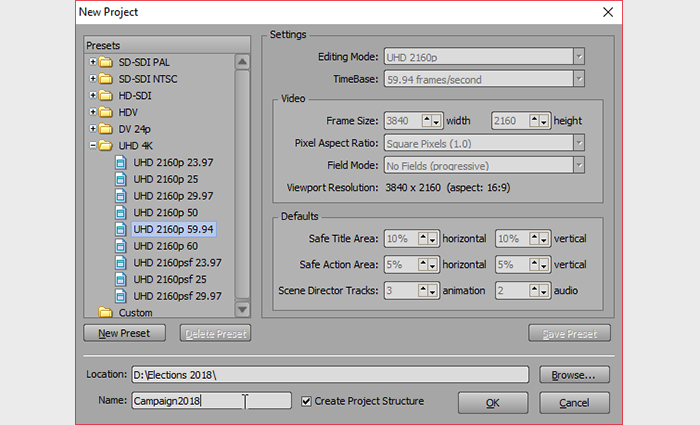Image resolution: width=700 pixels, height=425 pixels.
Task: Click the Location path input field
Action: [x=329, y=375]
